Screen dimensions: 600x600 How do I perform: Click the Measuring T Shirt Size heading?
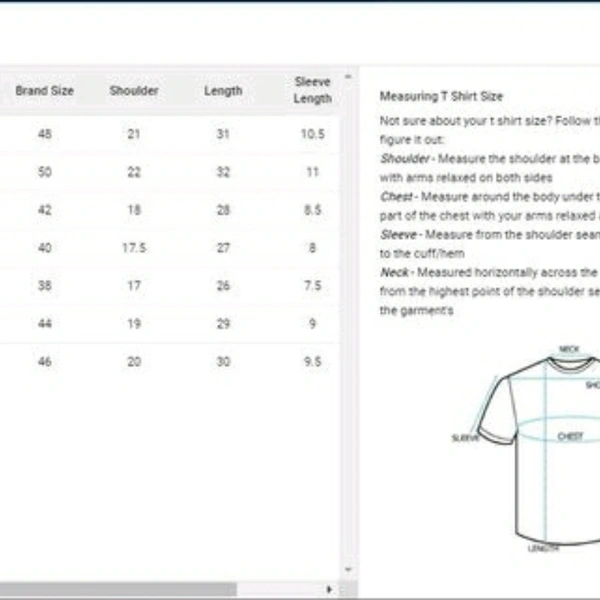tap(441, 96)
